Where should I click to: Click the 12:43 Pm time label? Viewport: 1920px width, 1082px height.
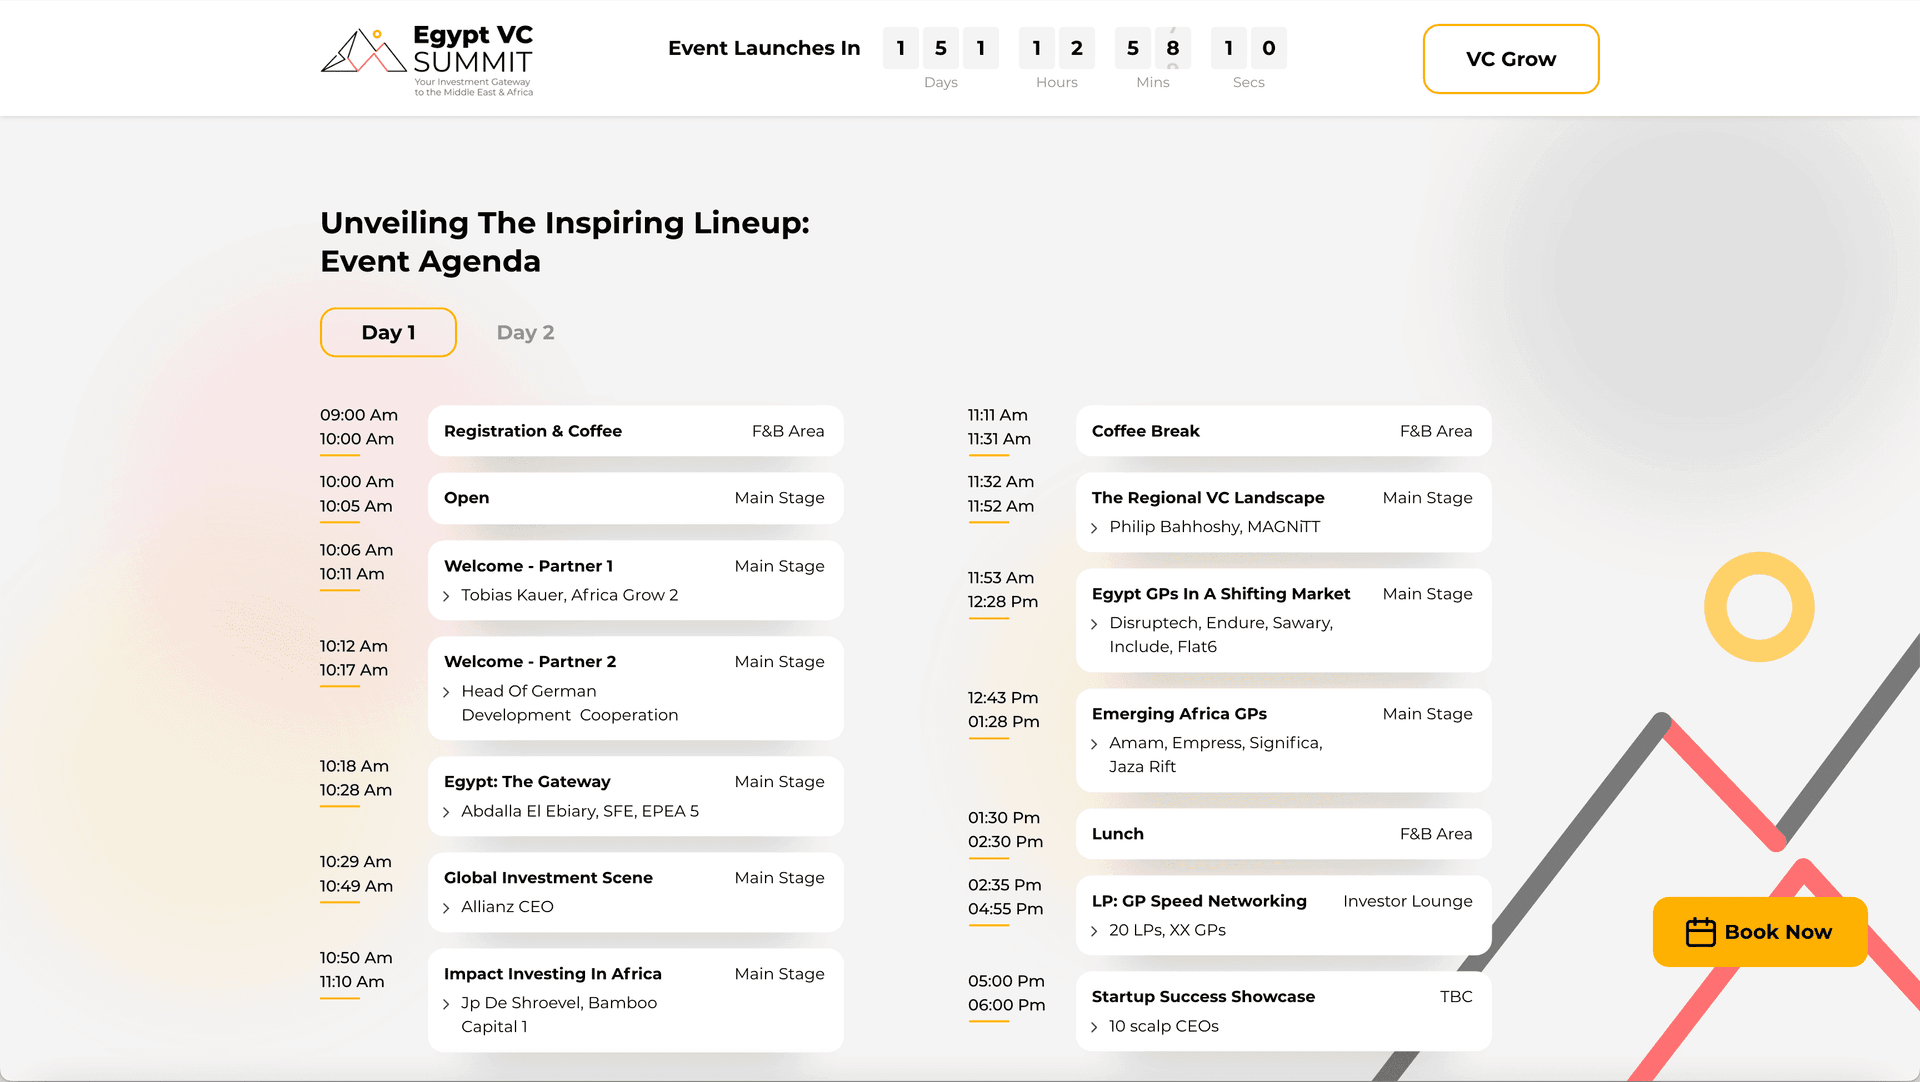[x=1003, y=698]
